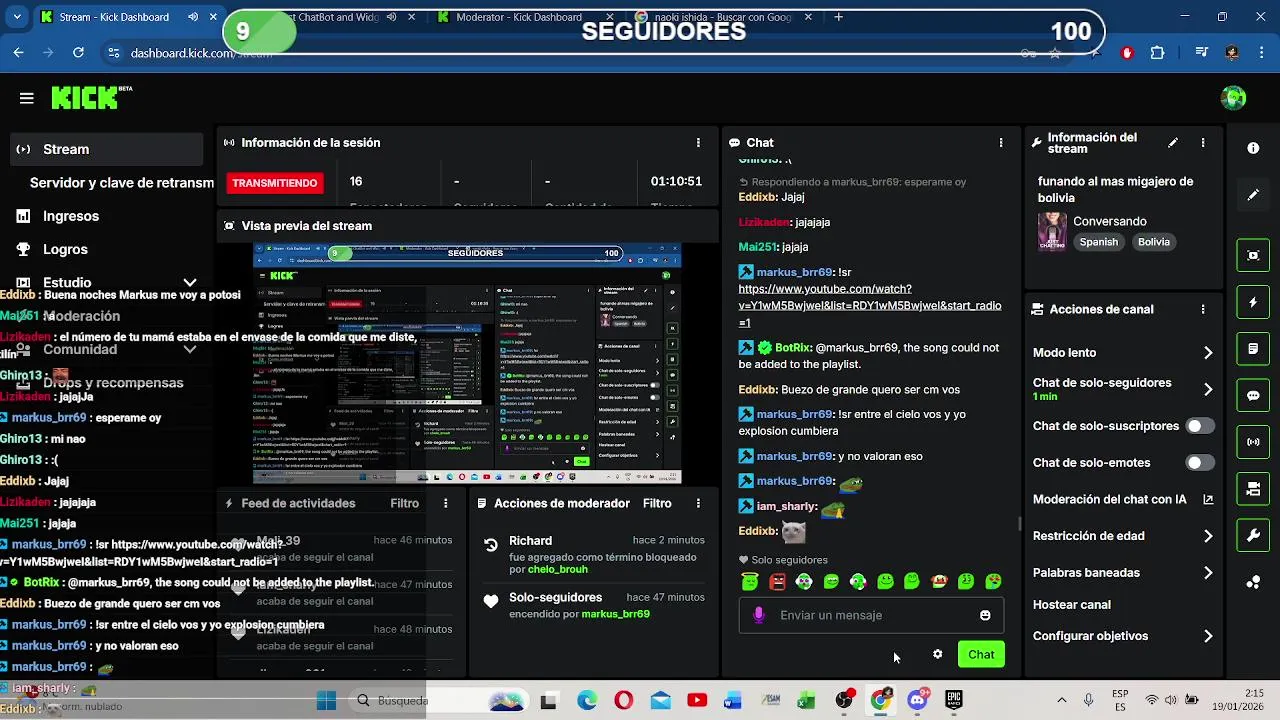
Task: Click the pencil edit icon in the right sidebar
Action: click(x=1253, y=195)
